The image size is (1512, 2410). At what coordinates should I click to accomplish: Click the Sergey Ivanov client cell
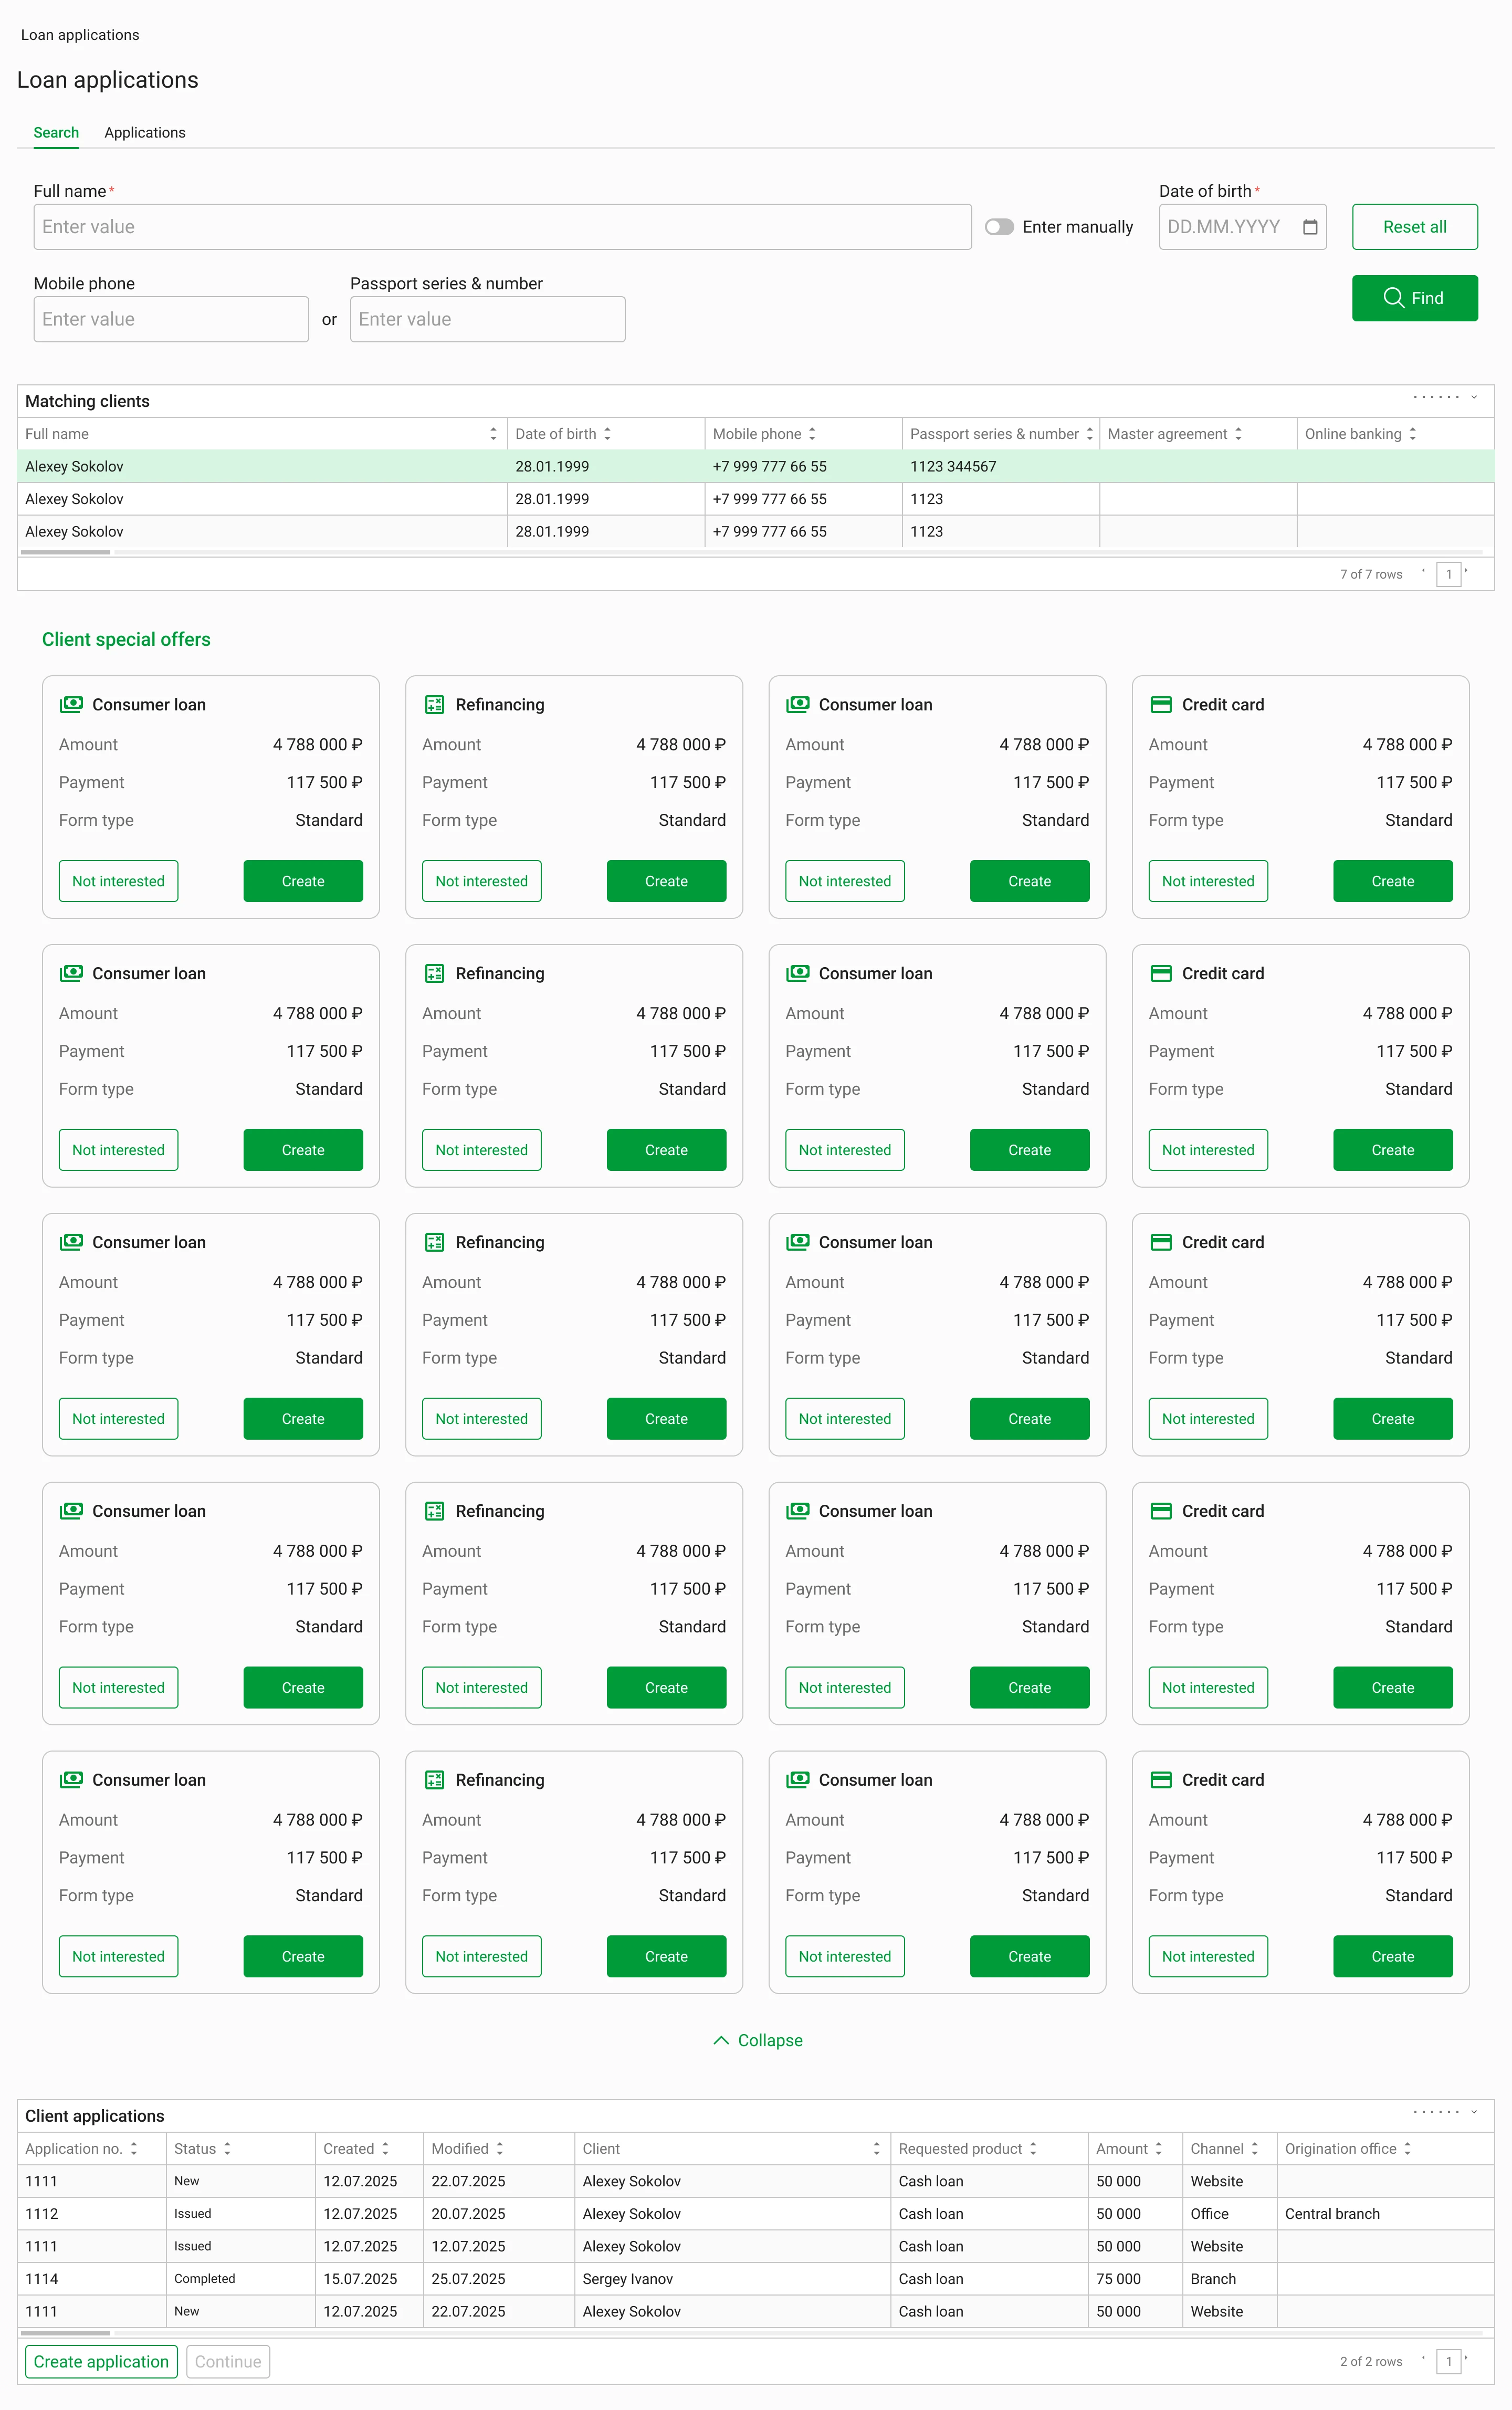(x=732, y=2279)
